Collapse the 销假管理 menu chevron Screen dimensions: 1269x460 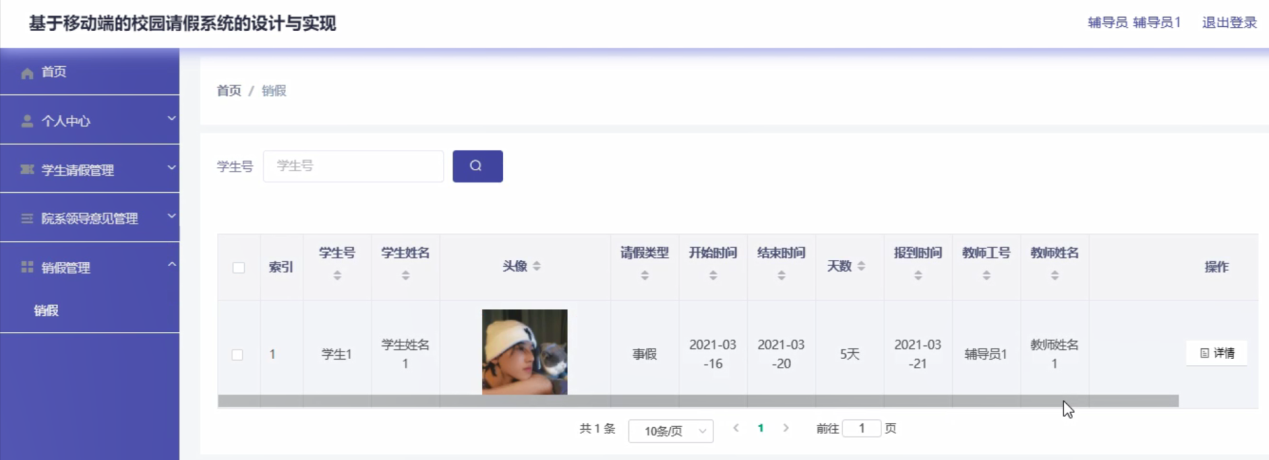click(171, 265)
